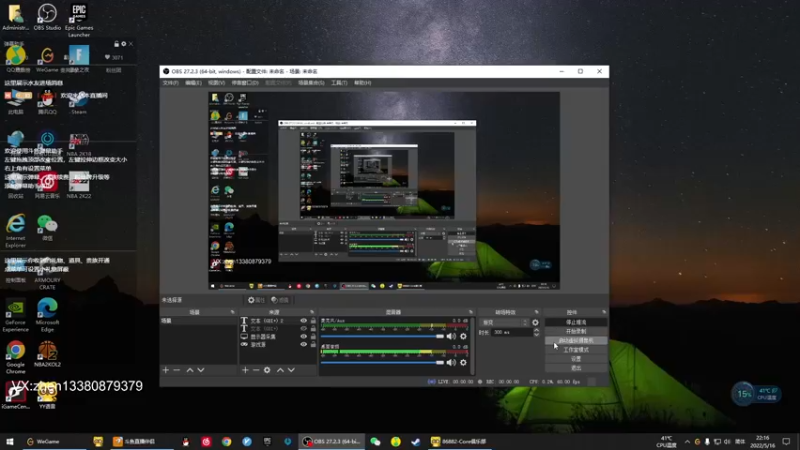Click the exit button in controls
This screenshot has width=800, height=450.
coord(576,368)
